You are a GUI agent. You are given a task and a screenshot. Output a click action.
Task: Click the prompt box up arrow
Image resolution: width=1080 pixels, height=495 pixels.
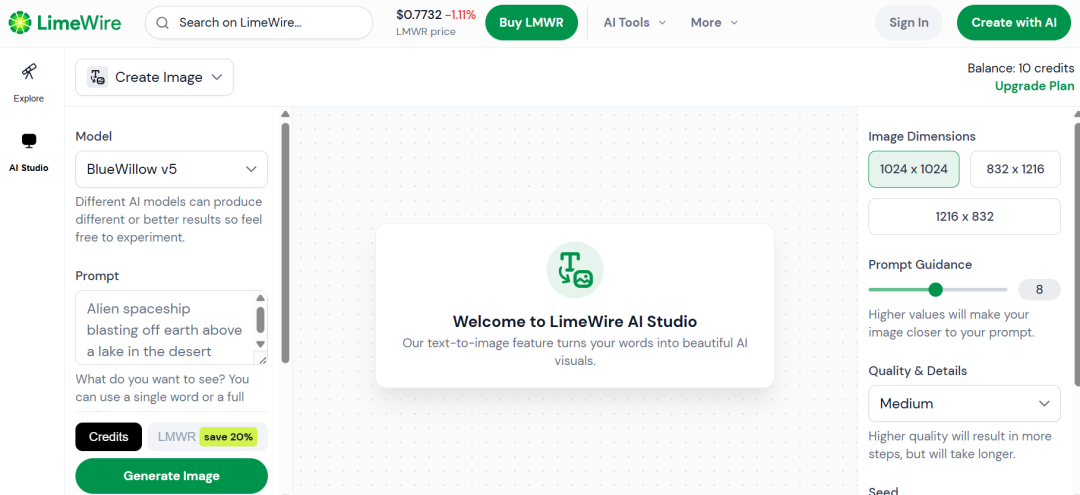point(260,298)
